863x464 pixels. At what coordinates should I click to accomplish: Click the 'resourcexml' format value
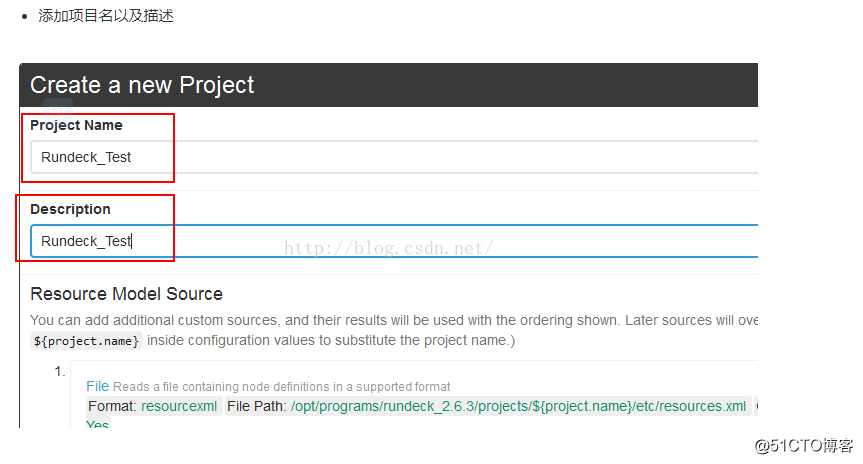pos(179,406)
